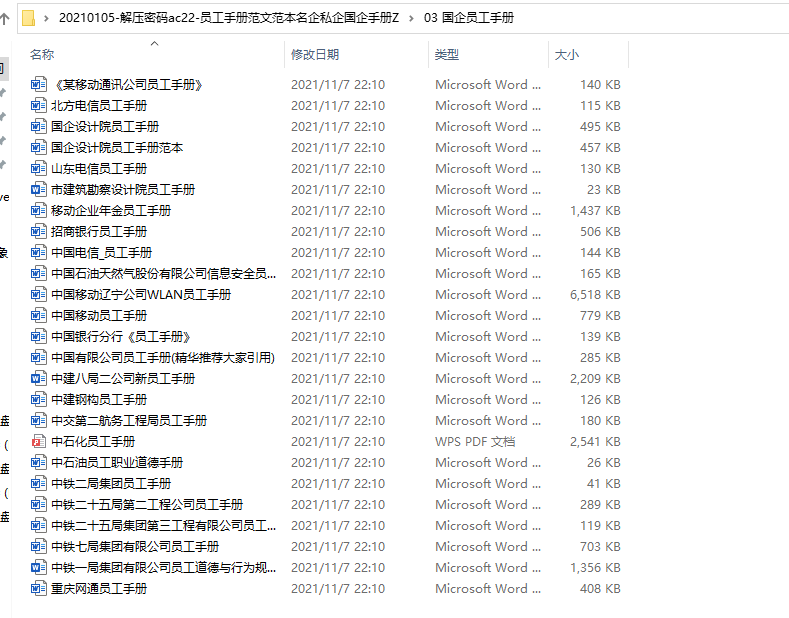Click the 26 KB size cell
This screenshot has height=618, width=789.
(604, 462)
